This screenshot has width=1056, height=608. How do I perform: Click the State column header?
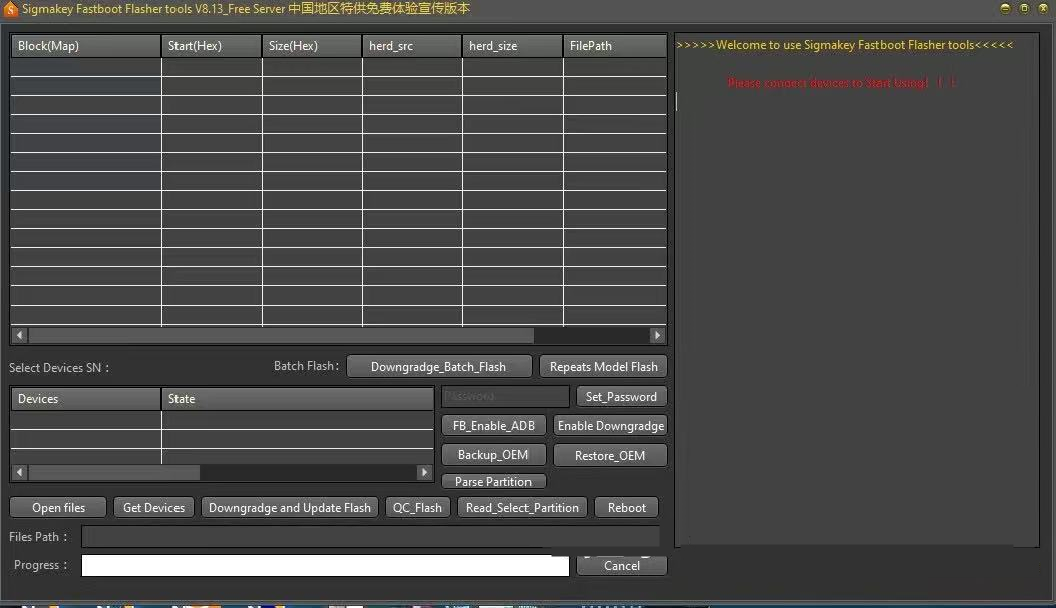pos(297,399)
